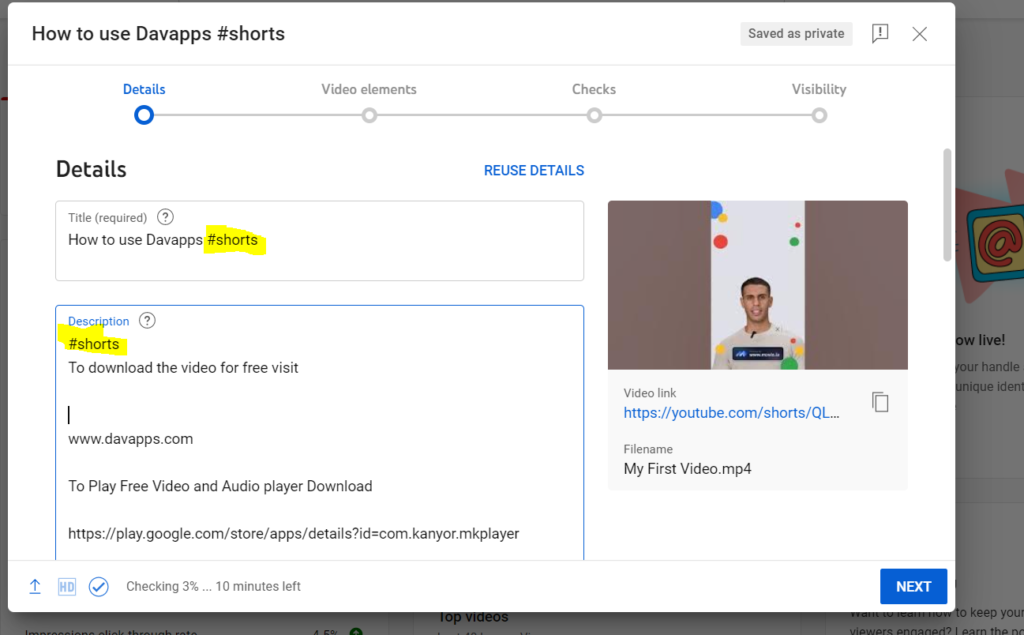Click the NEXT button

coord(913,587)
